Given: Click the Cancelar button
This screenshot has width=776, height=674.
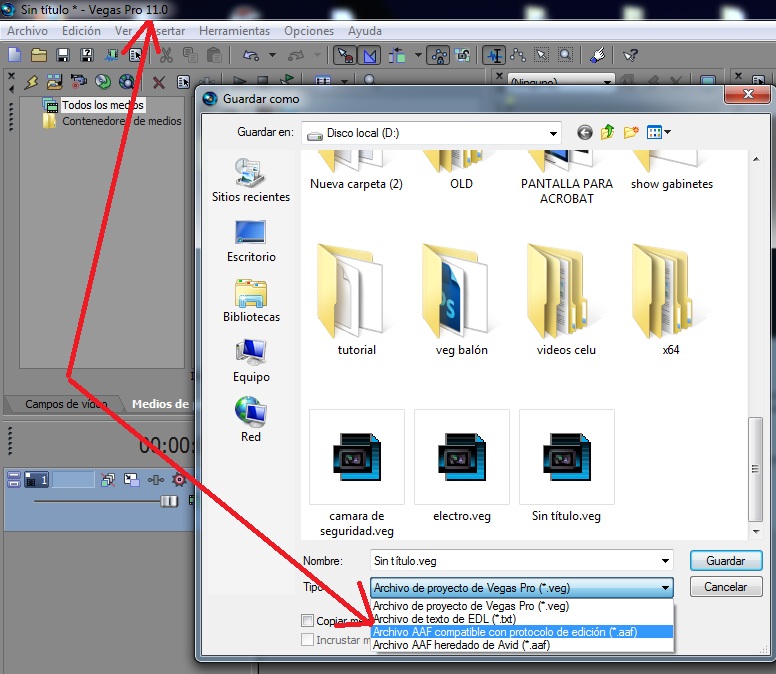Looking at the screenshot, I should pos(726,587).
